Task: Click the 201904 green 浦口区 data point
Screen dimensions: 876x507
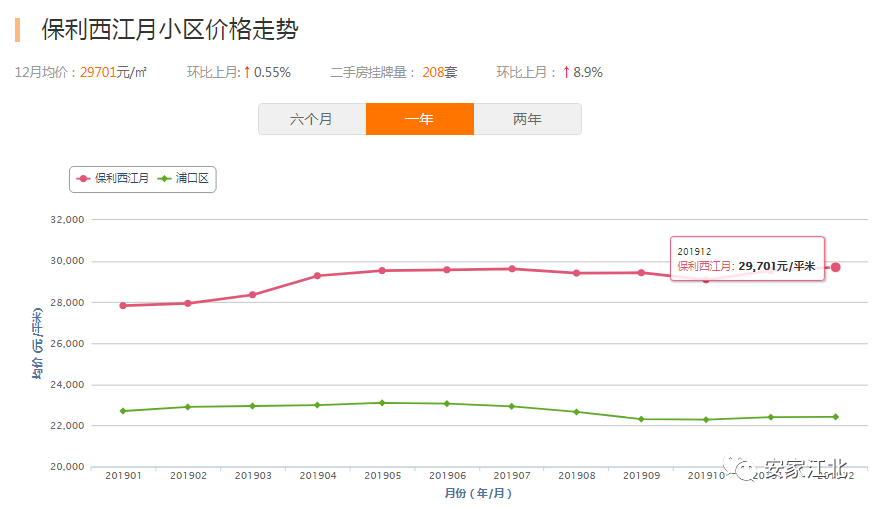Action: click(x=317, y=405)
